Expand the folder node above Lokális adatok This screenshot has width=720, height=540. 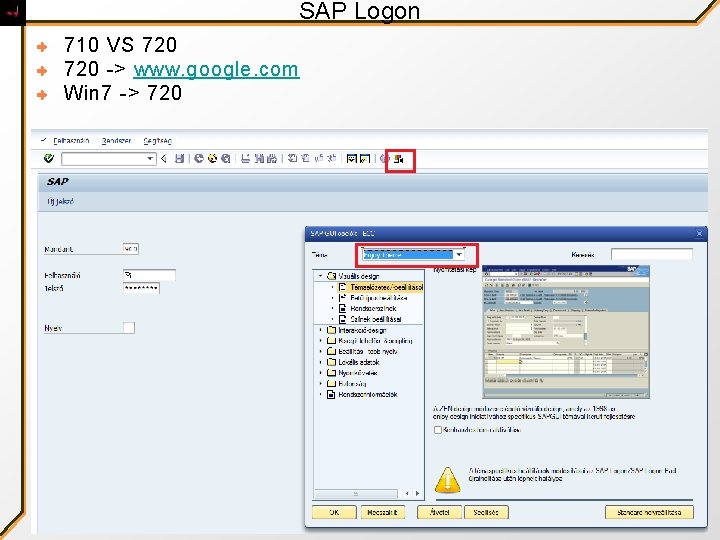tap(321, 351)
